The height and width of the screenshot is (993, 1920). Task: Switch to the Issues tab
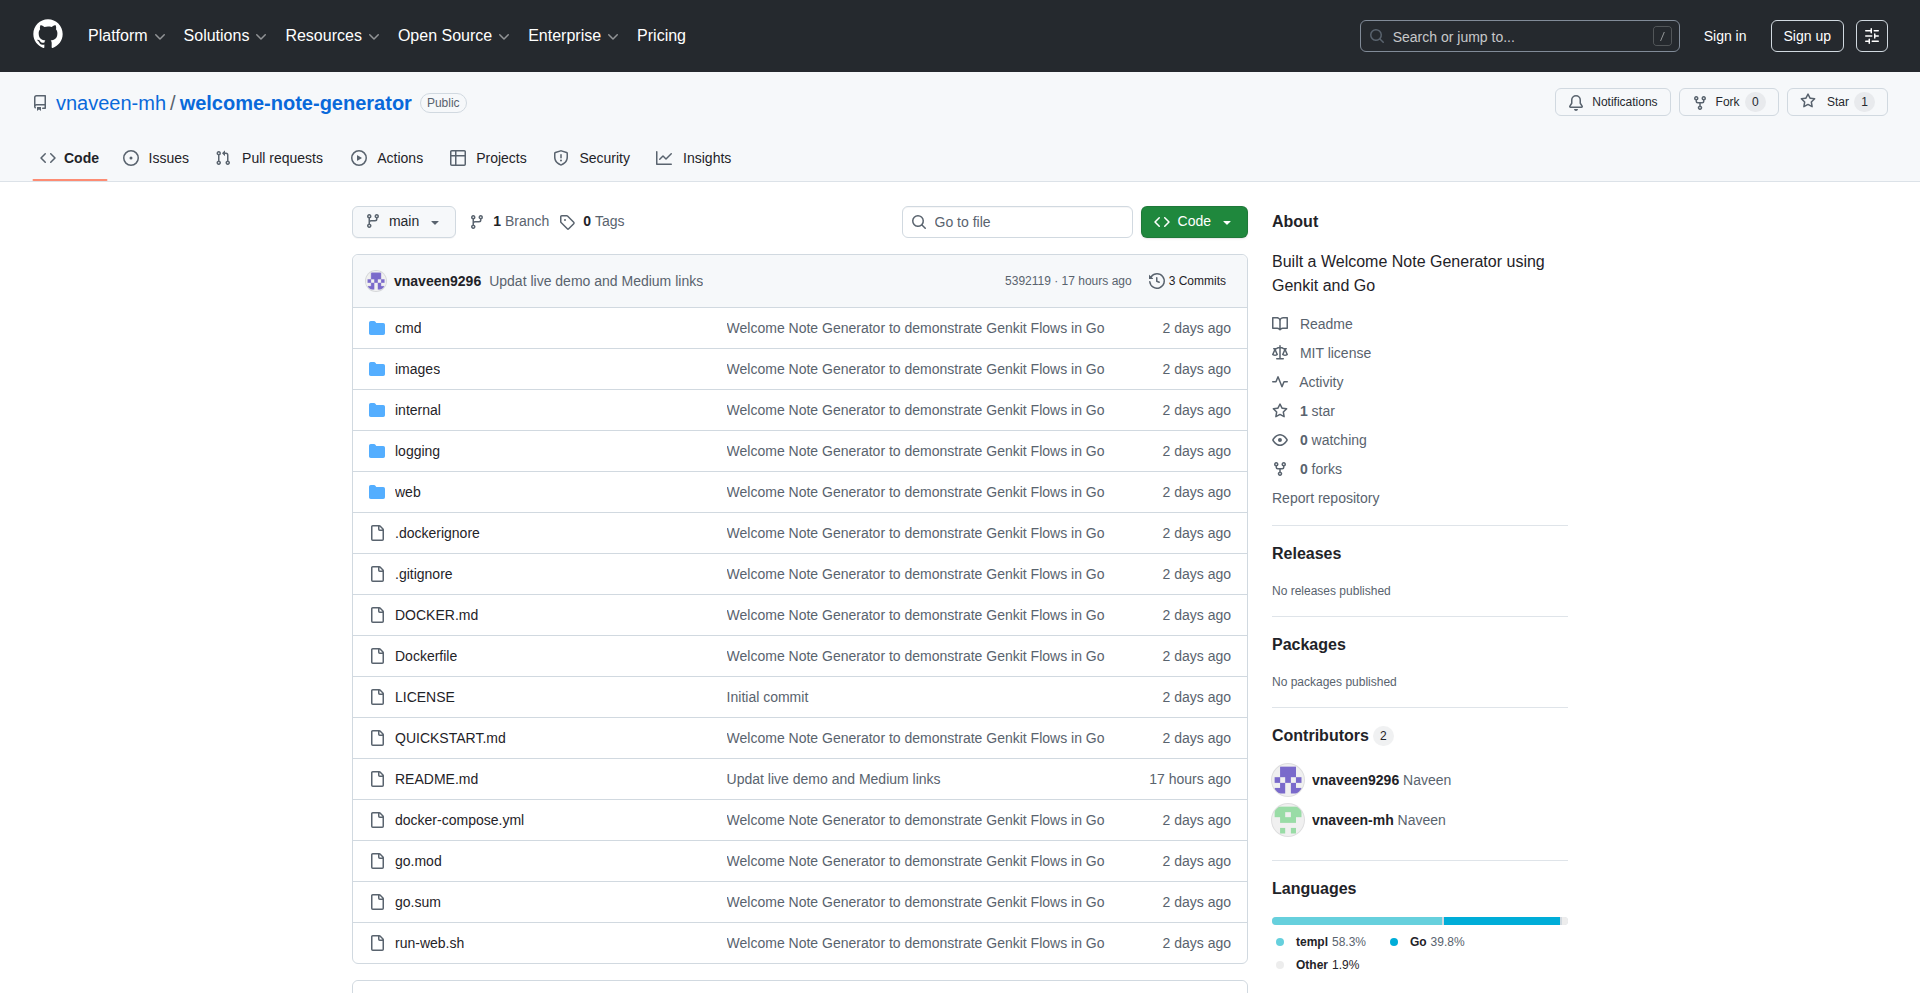pyautogui.click(x=156, y=158)
